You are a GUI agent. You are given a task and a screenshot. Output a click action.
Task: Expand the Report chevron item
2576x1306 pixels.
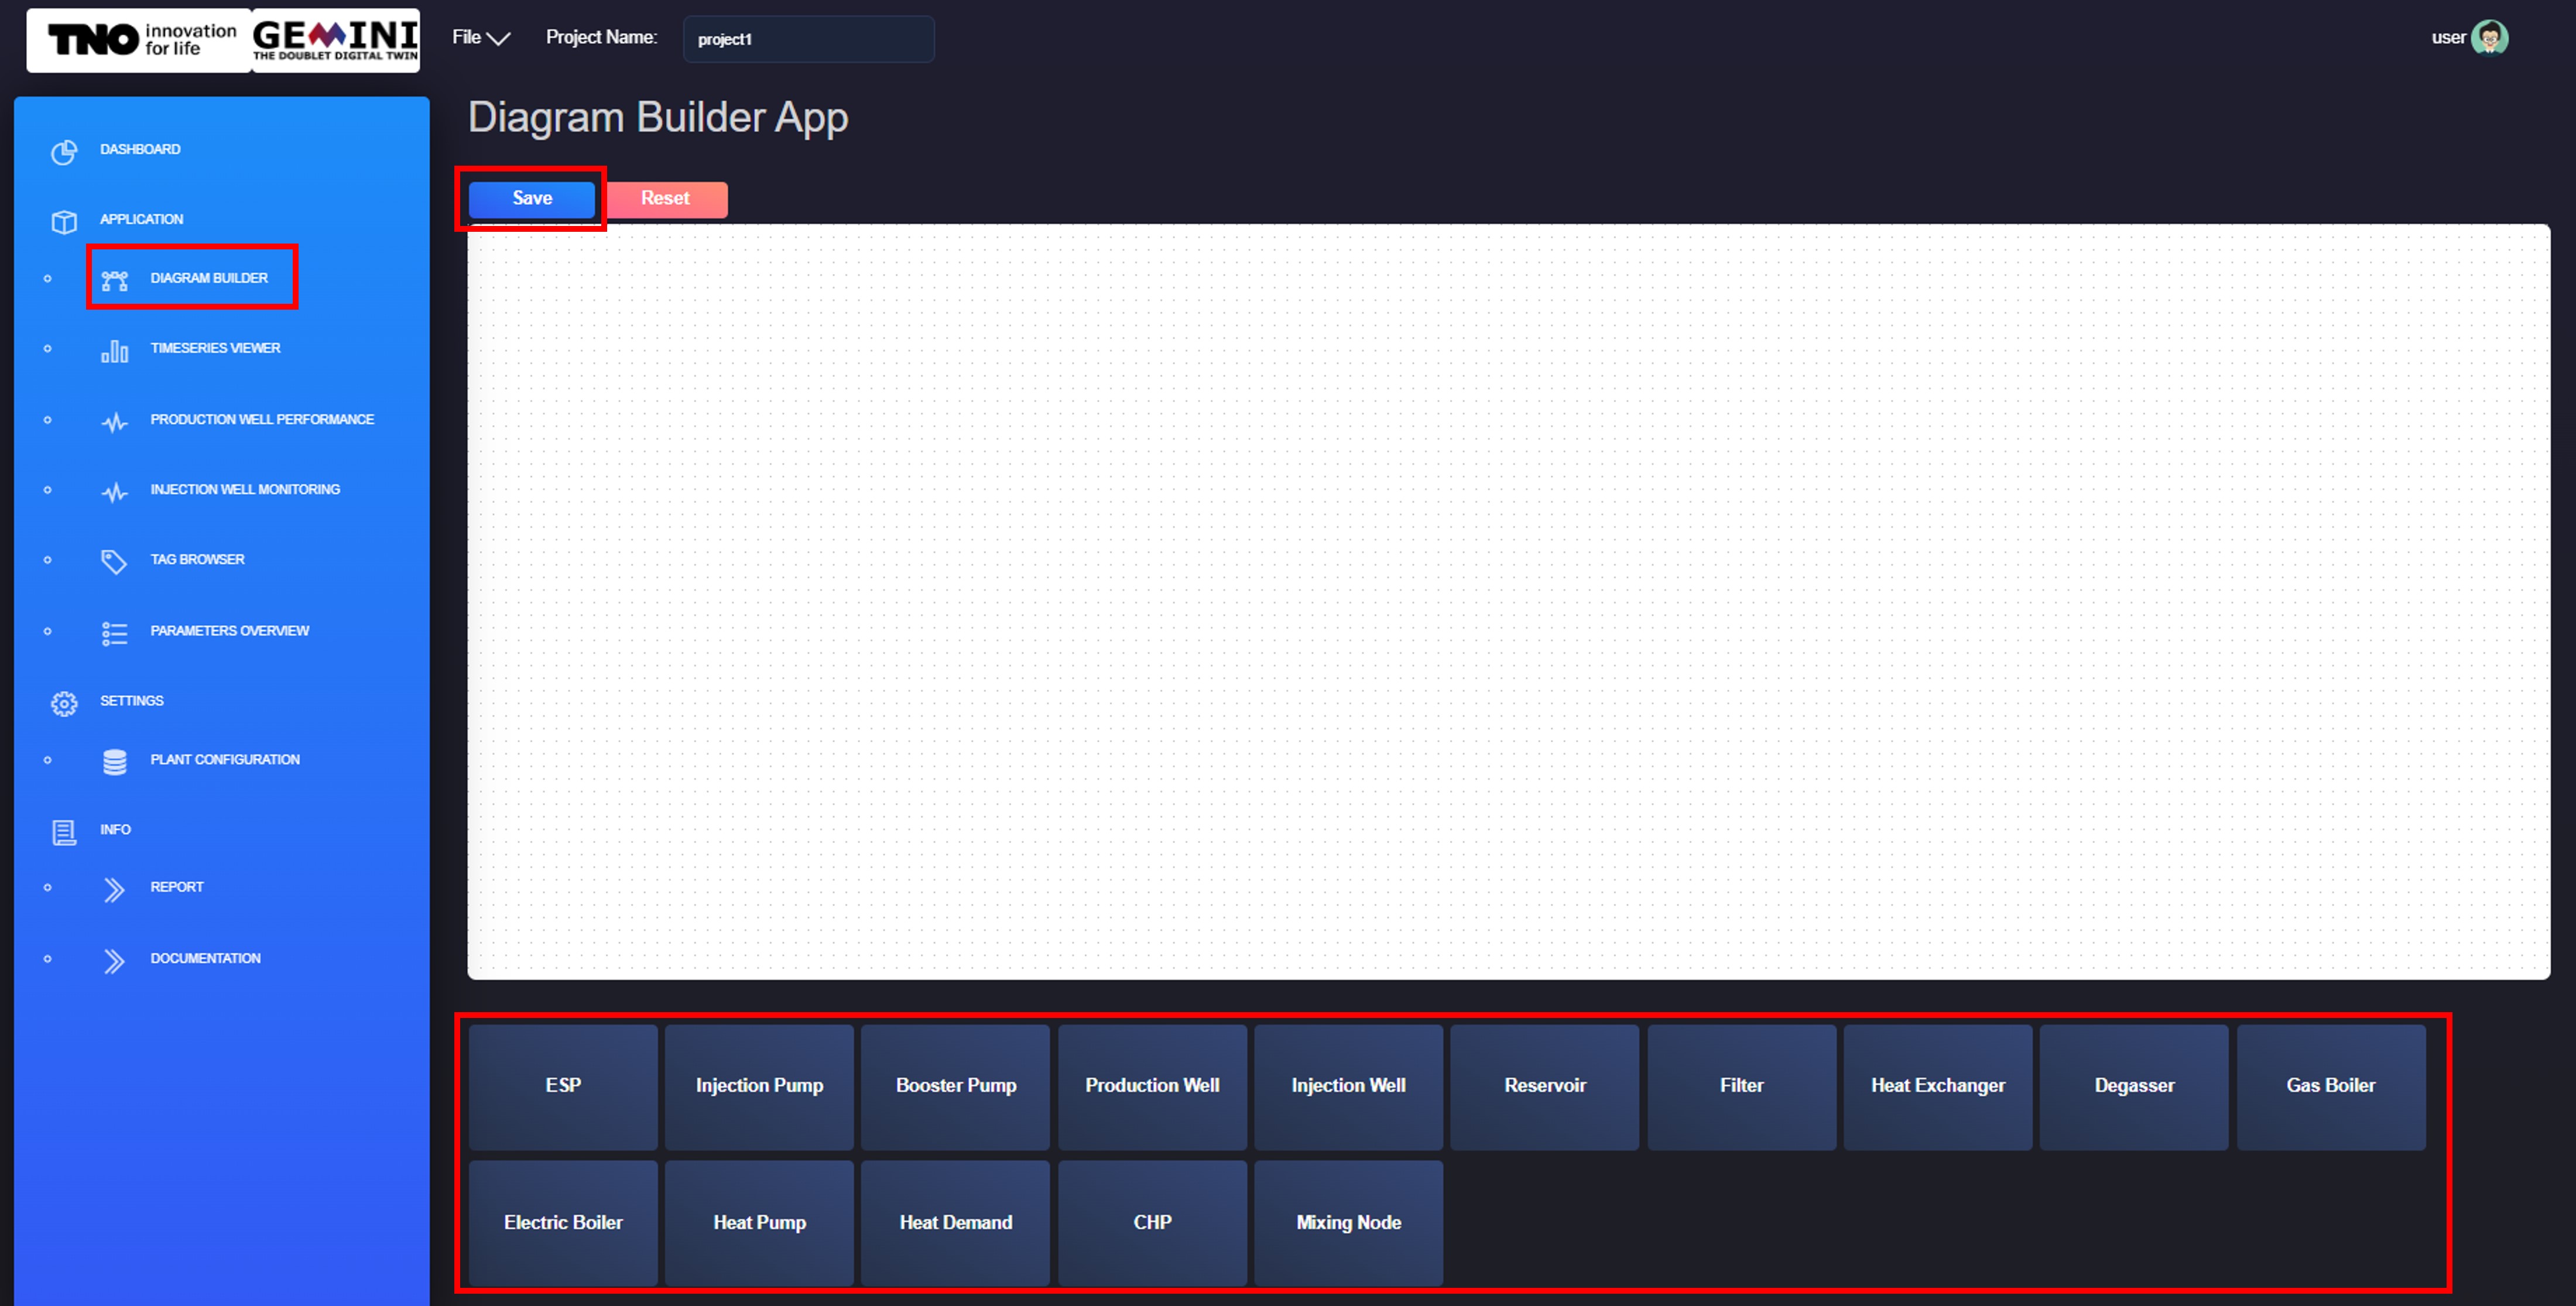click(x=114, y=889)
